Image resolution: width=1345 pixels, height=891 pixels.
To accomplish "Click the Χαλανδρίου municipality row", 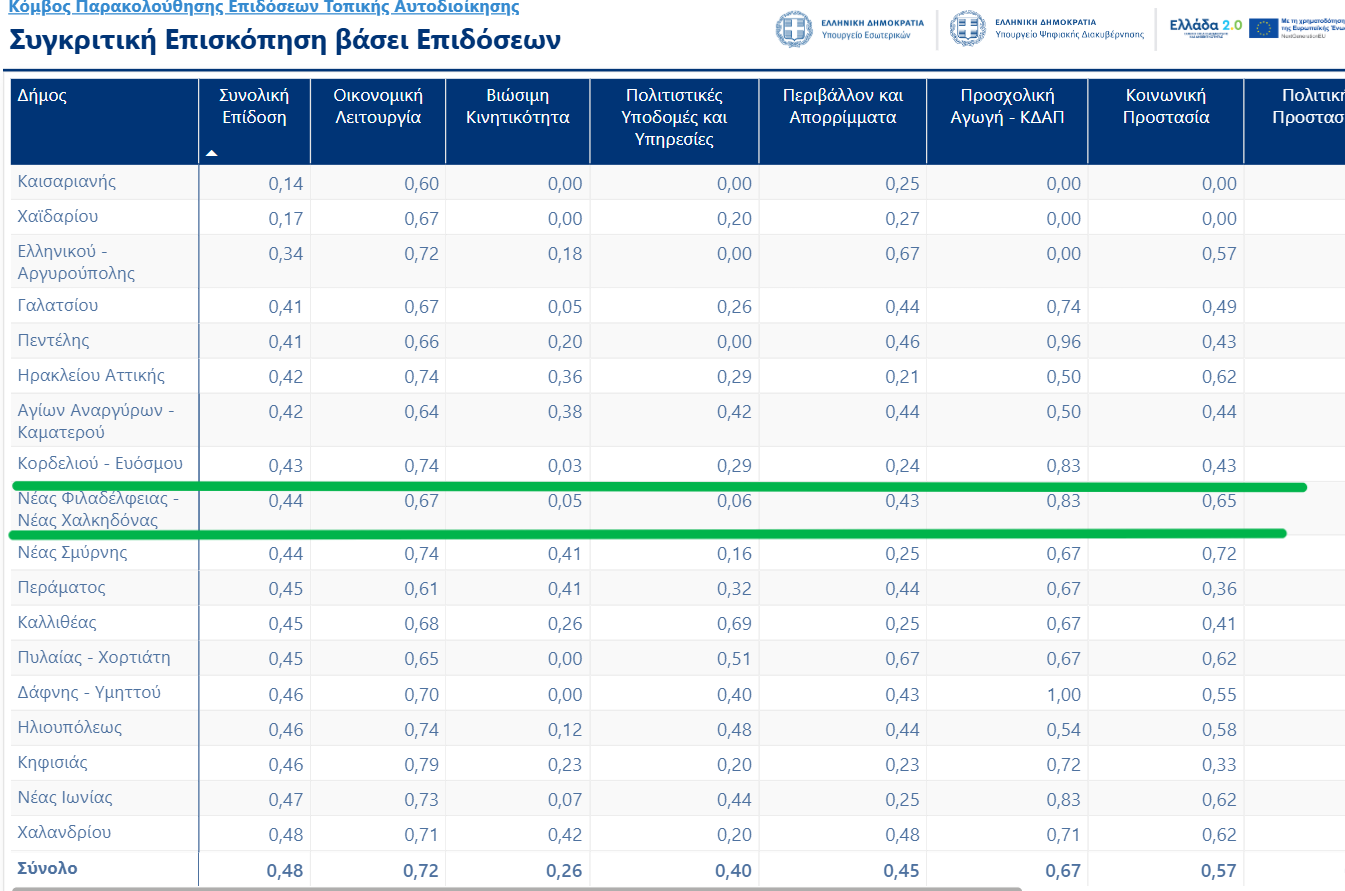I will click(x=64, y=832).
